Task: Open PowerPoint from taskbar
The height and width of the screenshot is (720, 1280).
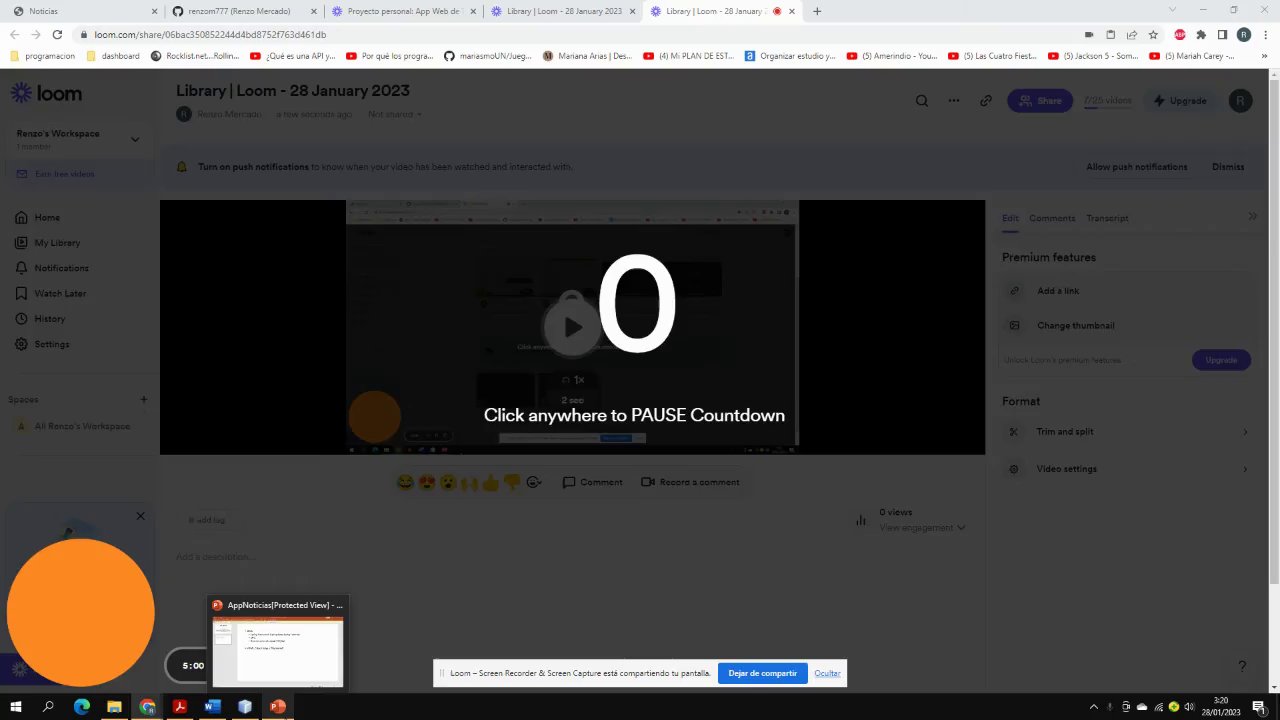Action: (x=278, y=706)
